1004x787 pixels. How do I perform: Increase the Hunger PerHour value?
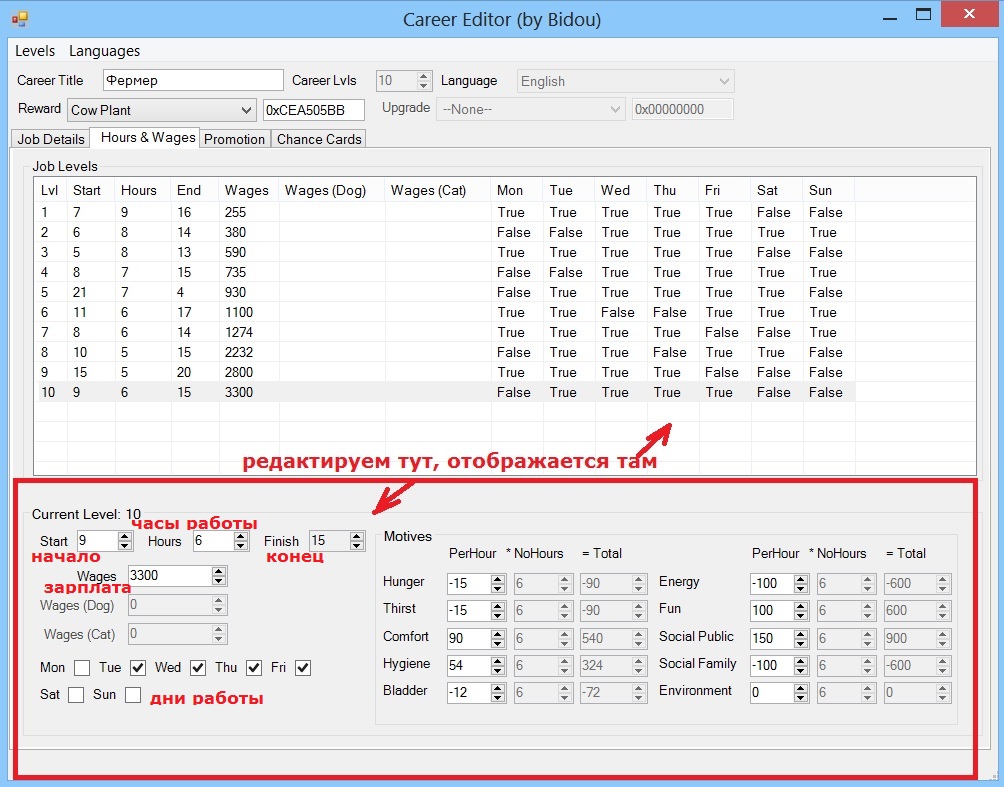pyautogui.click(x=498, y=578)
